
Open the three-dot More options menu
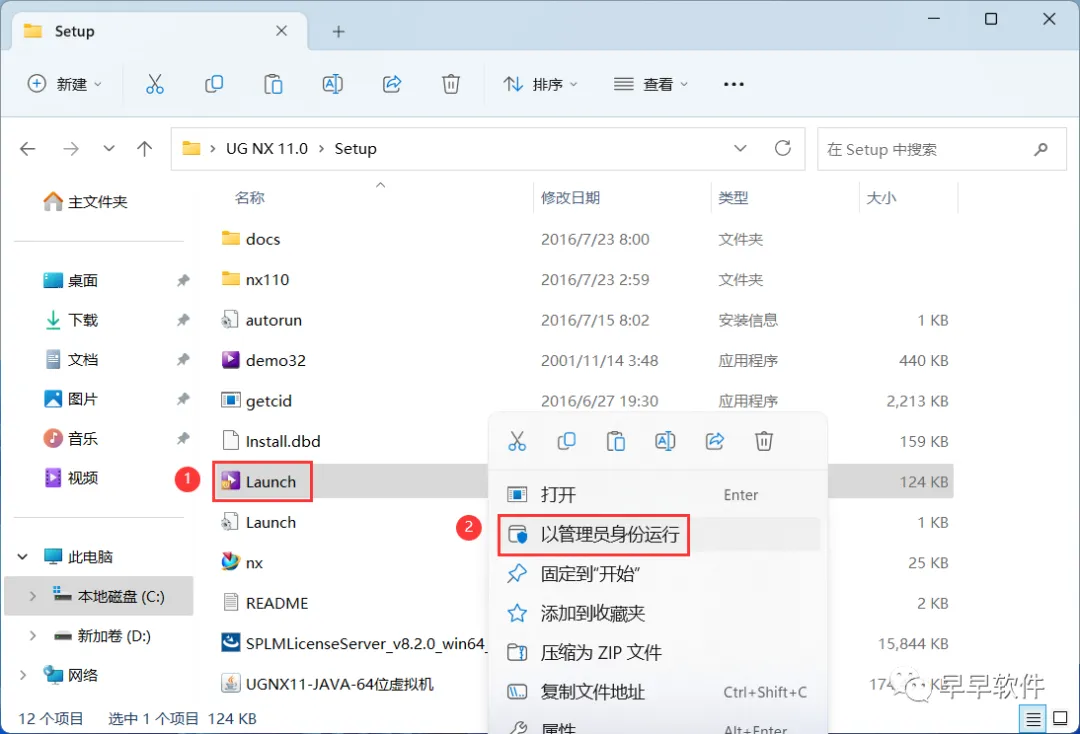pos(734,84)
